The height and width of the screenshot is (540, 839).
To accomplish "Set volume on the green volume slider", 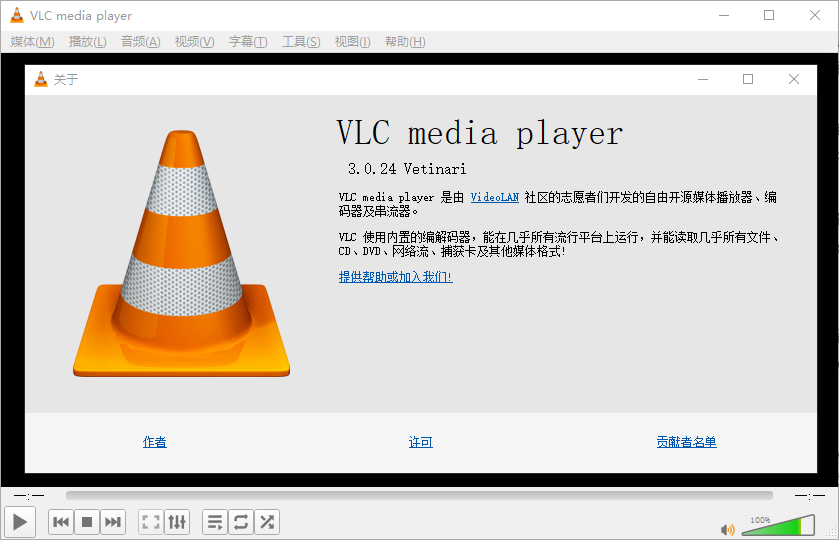I will coord(778,526).
